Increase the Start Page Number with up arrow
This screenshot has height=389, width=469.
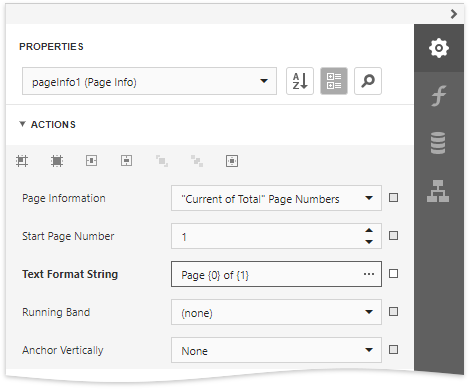(x=369, y=230)
